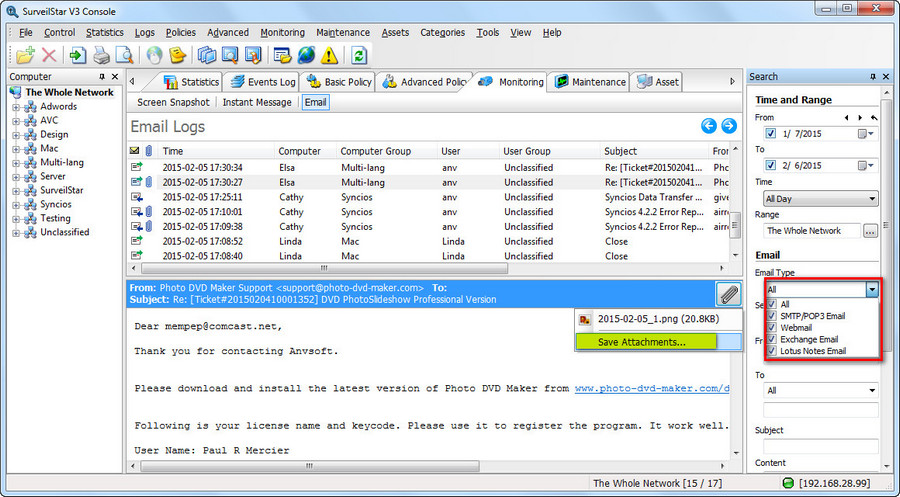This screenshot has height=497, width=900.
Task: Collapse the Email Type dropdown arrow
Action: tap(872, 289)
